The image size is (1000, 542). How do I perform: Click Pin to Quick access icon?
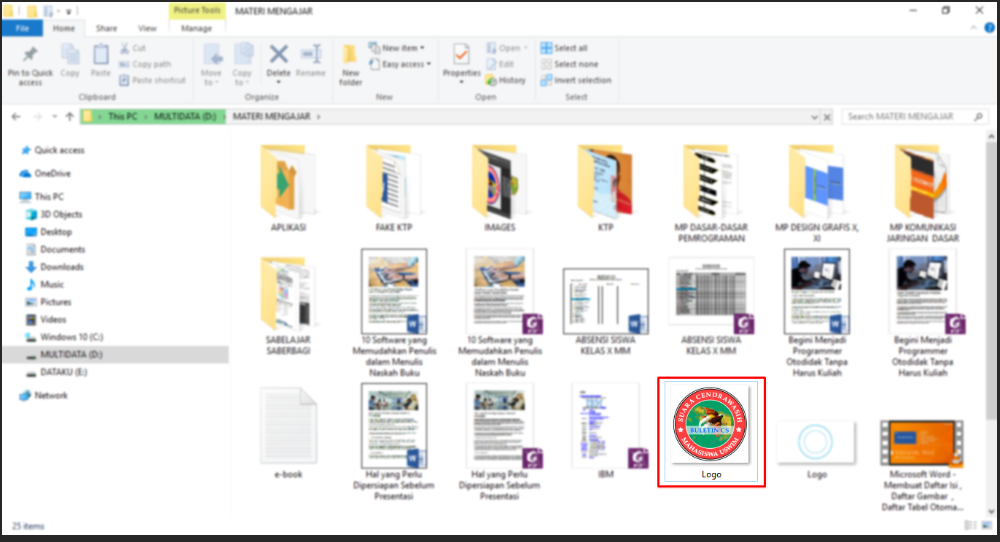30,55
